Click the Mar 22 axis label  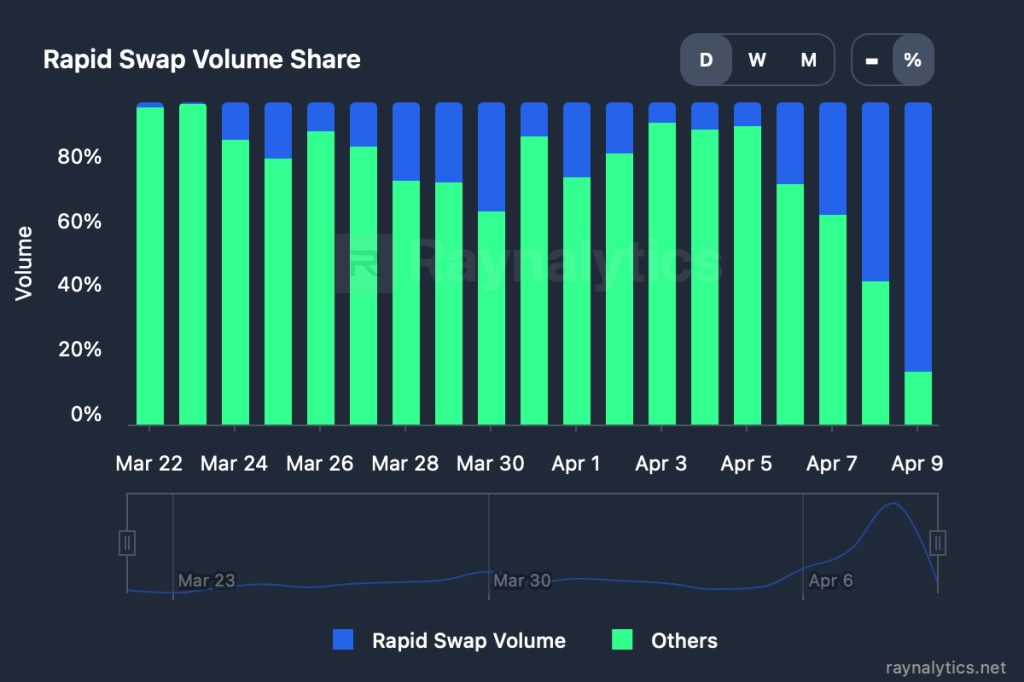[x=148, y=463]
